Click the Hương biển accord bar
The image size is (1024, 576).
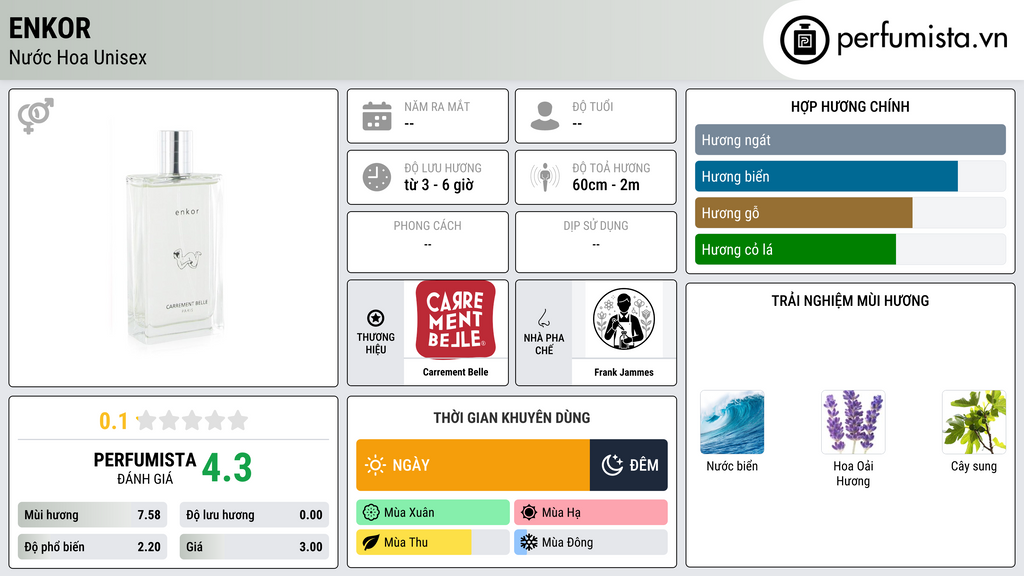pos(850,176)
